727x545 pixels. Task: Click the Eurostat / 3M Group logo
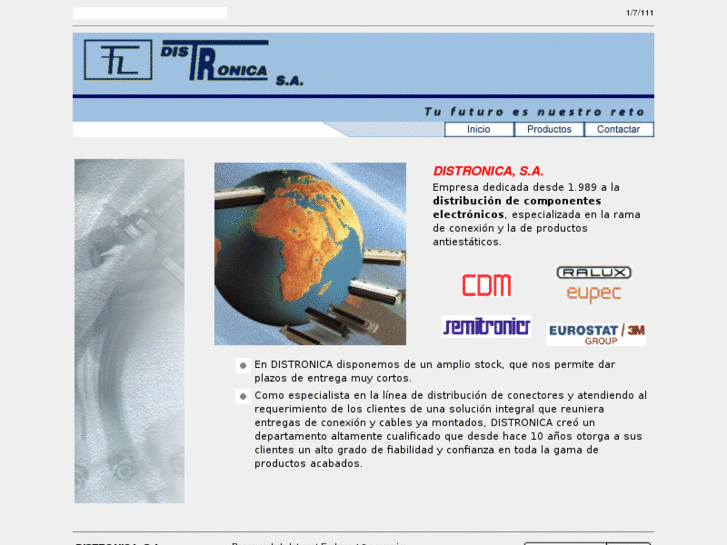596,334
